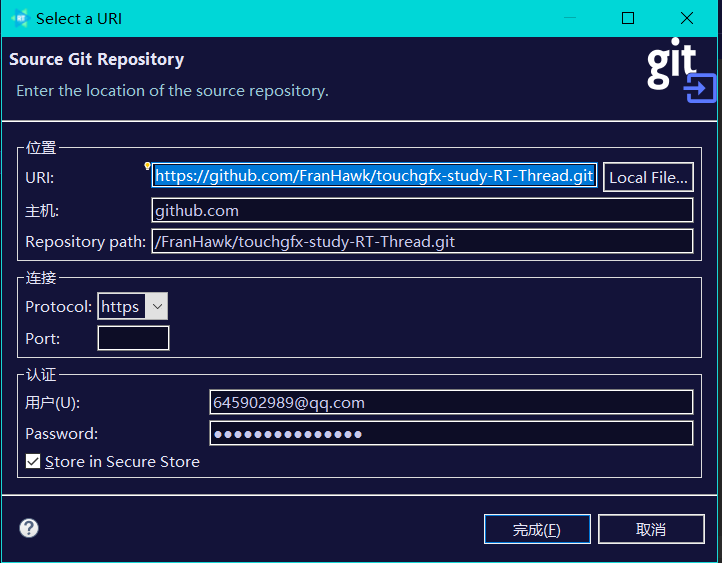Close the Select a URI dialog

point(687,18)
